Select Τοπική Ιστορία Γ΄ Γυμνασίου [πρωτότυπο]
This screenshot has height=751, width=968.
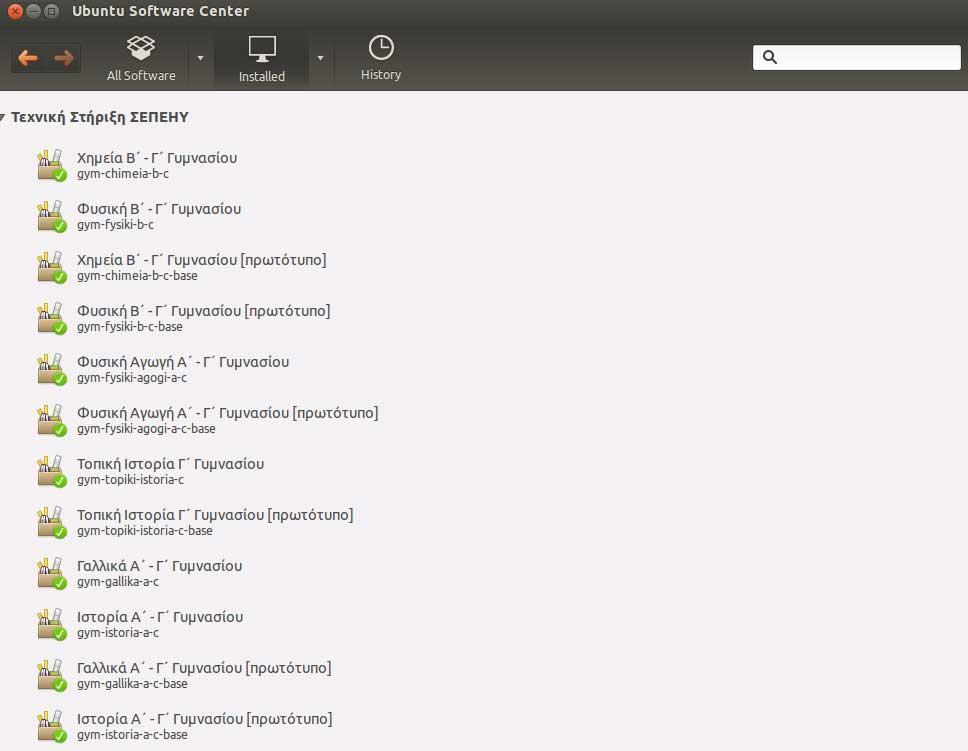215,515
